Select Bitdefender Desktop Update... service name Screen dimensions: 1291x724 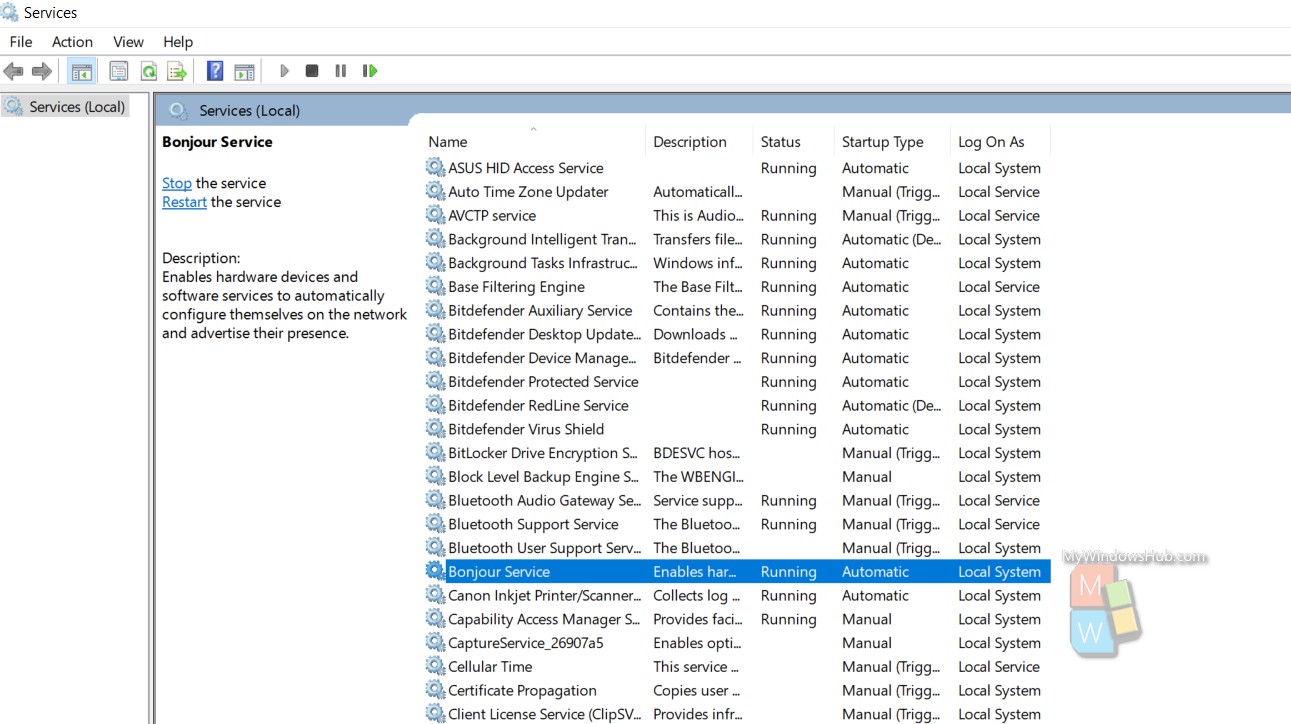544,334
